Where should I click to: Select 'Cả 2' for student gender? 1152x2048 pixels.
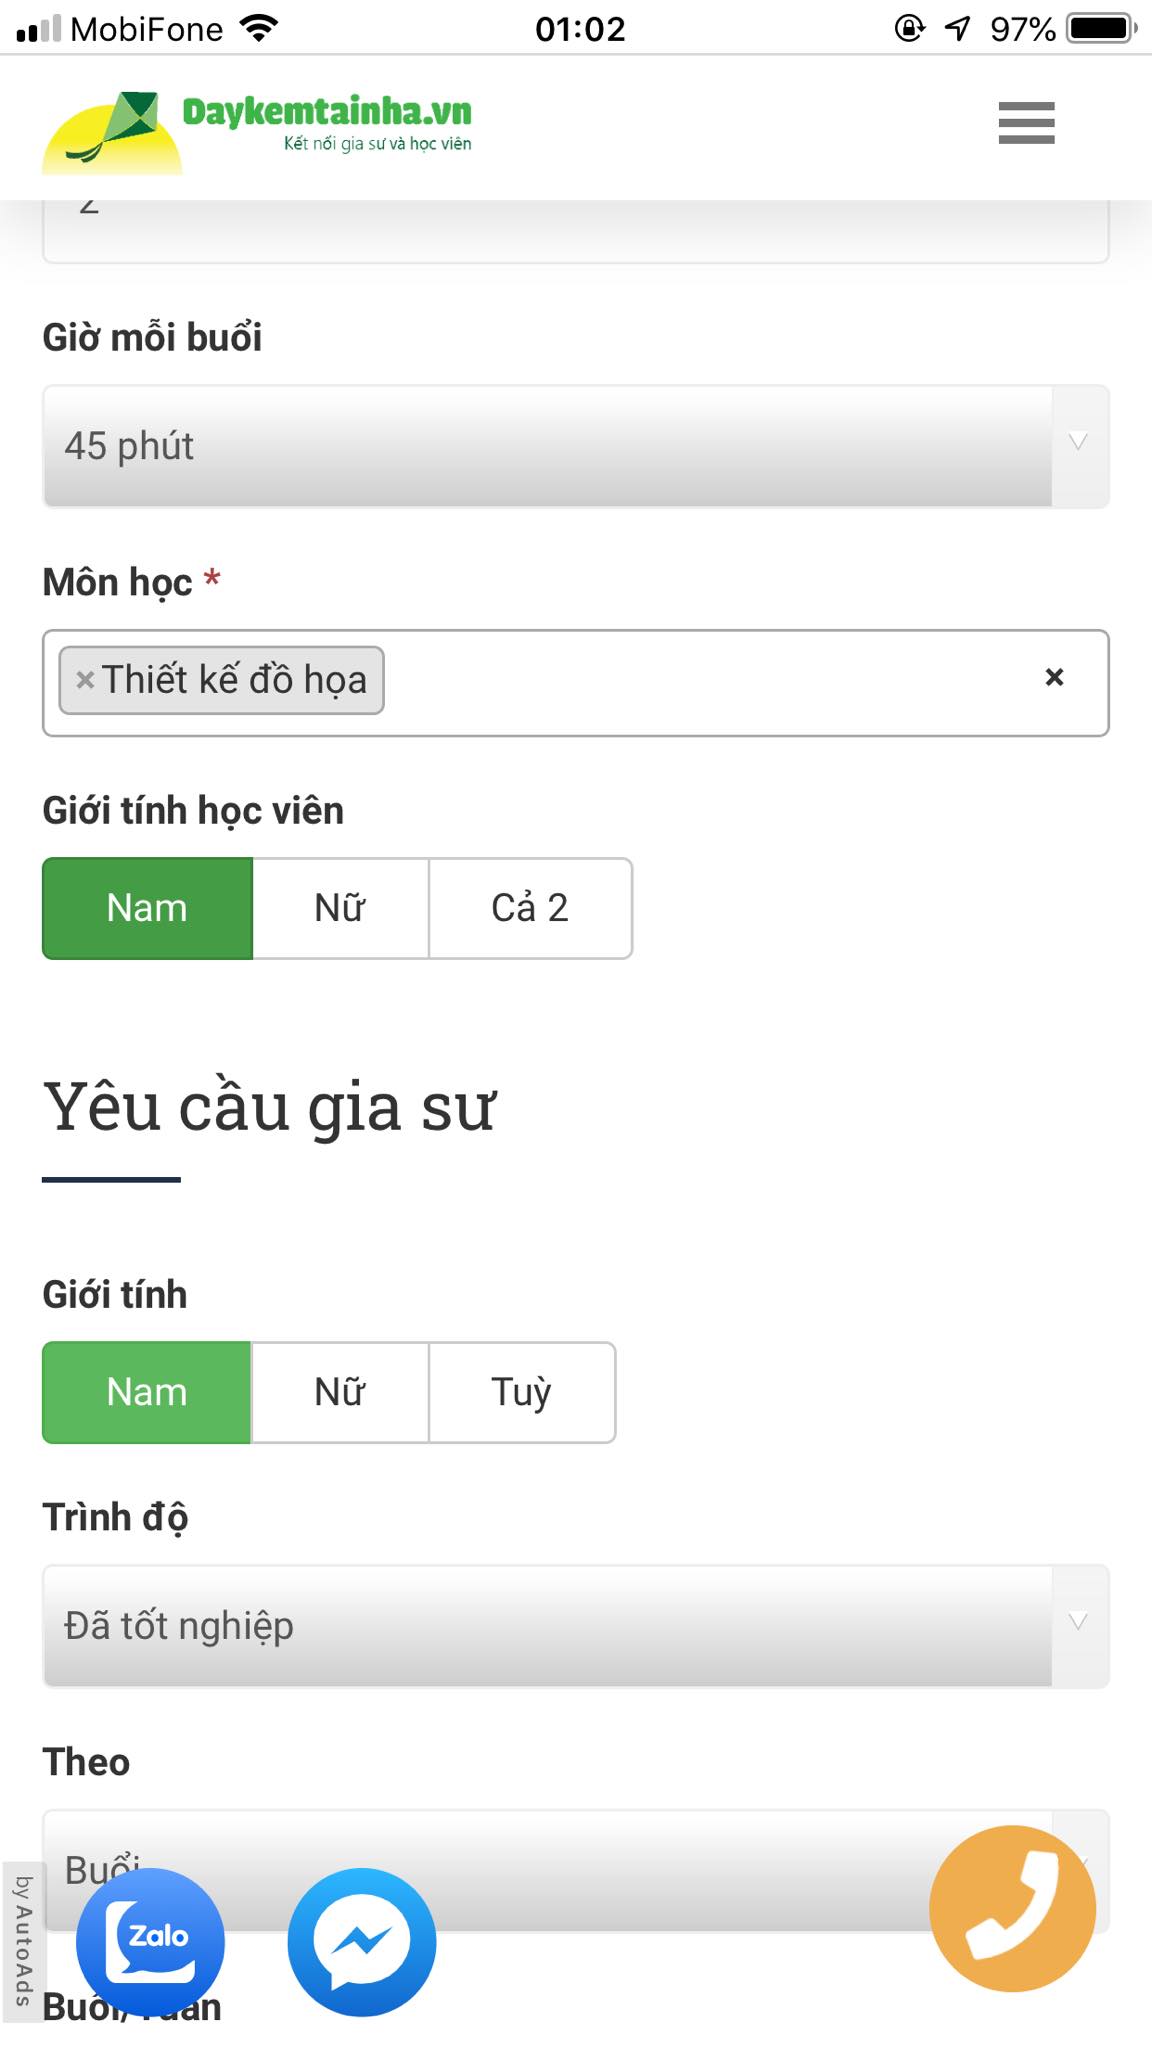point(530,908)
